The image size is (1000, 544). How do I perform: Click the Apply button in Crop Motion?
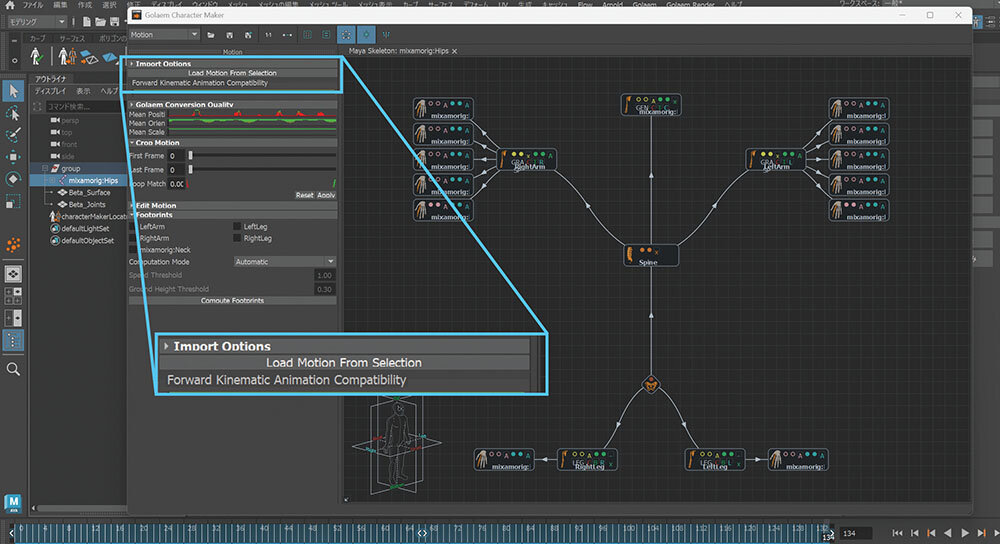(326, 195)
